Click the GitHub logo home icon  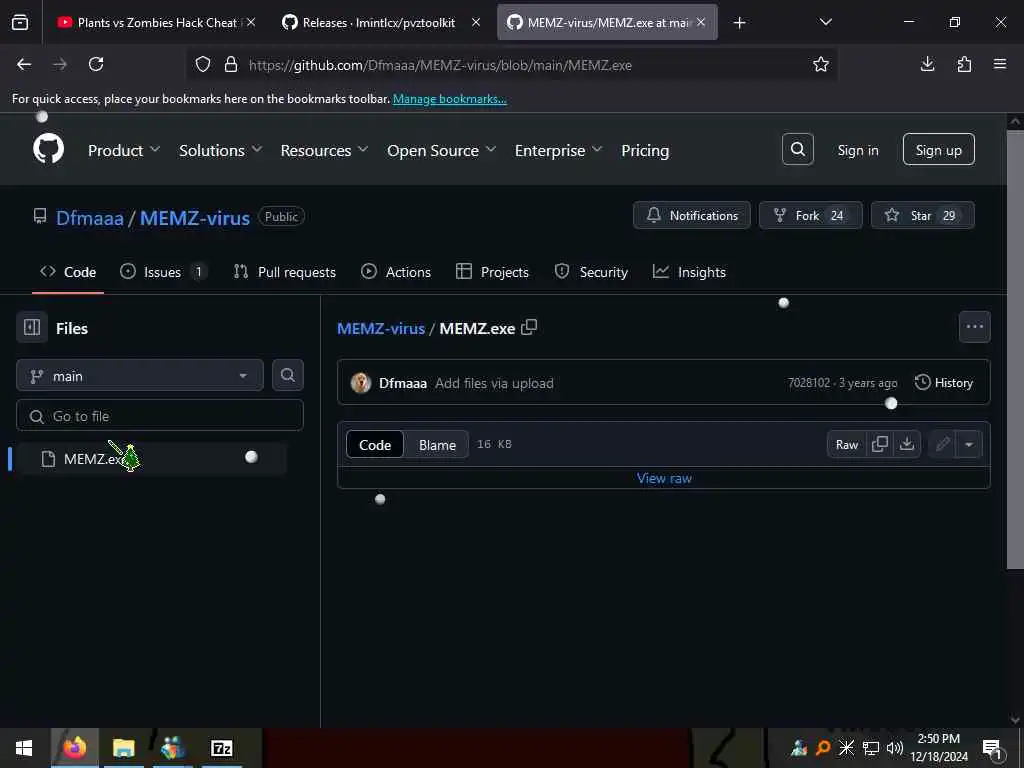click(x=48, y=150)
